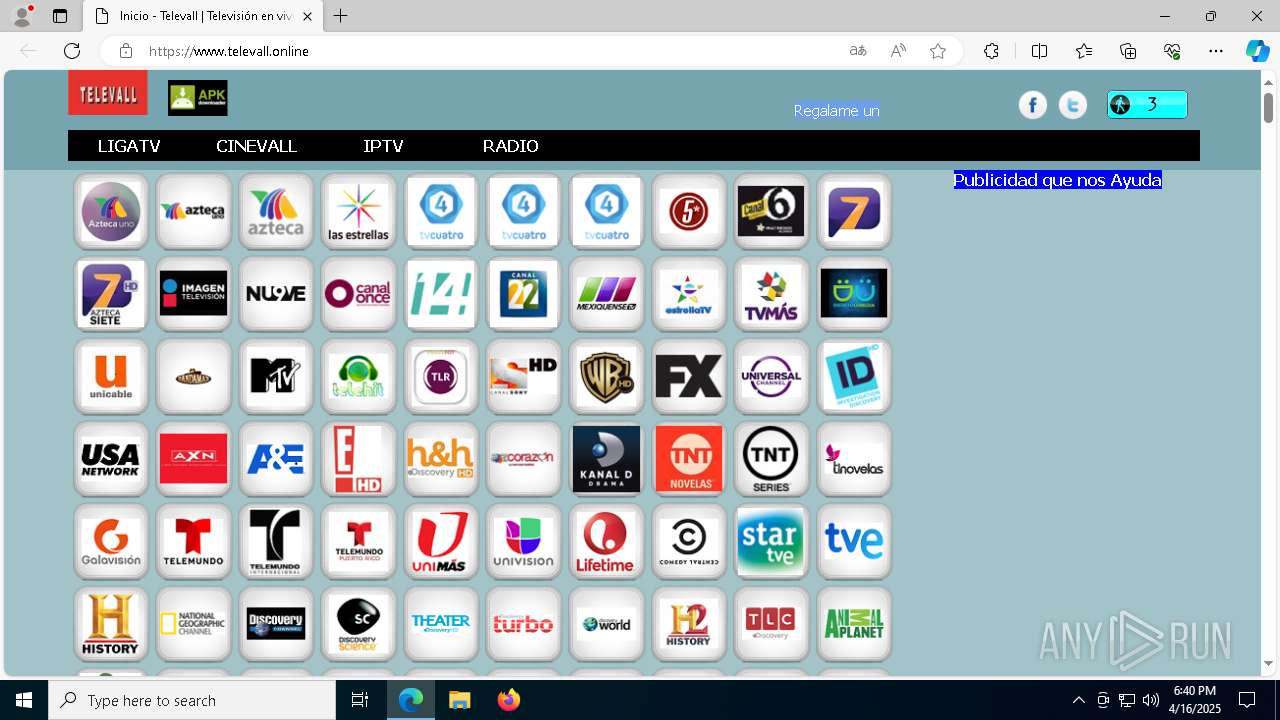Open the Favorites list button
The width and height of the screenshot is (1280, 720).
point(1084,51)
